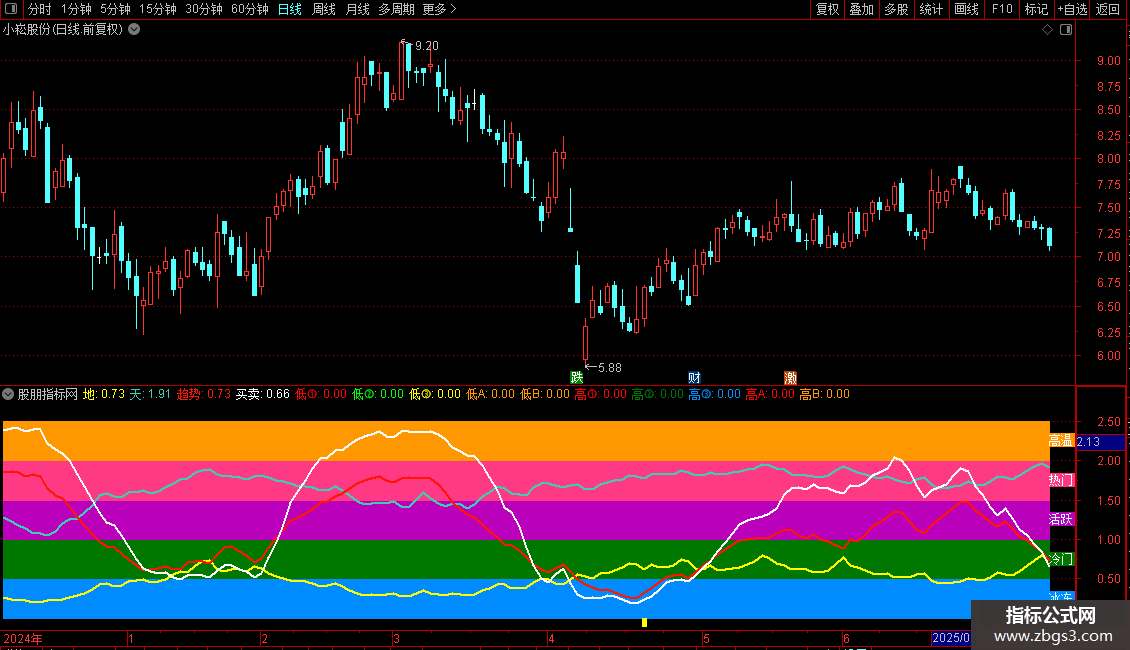This screenshot has height=650, width=1130.
Task: Expand the 更多 periods menu
Action: point(439,9)
